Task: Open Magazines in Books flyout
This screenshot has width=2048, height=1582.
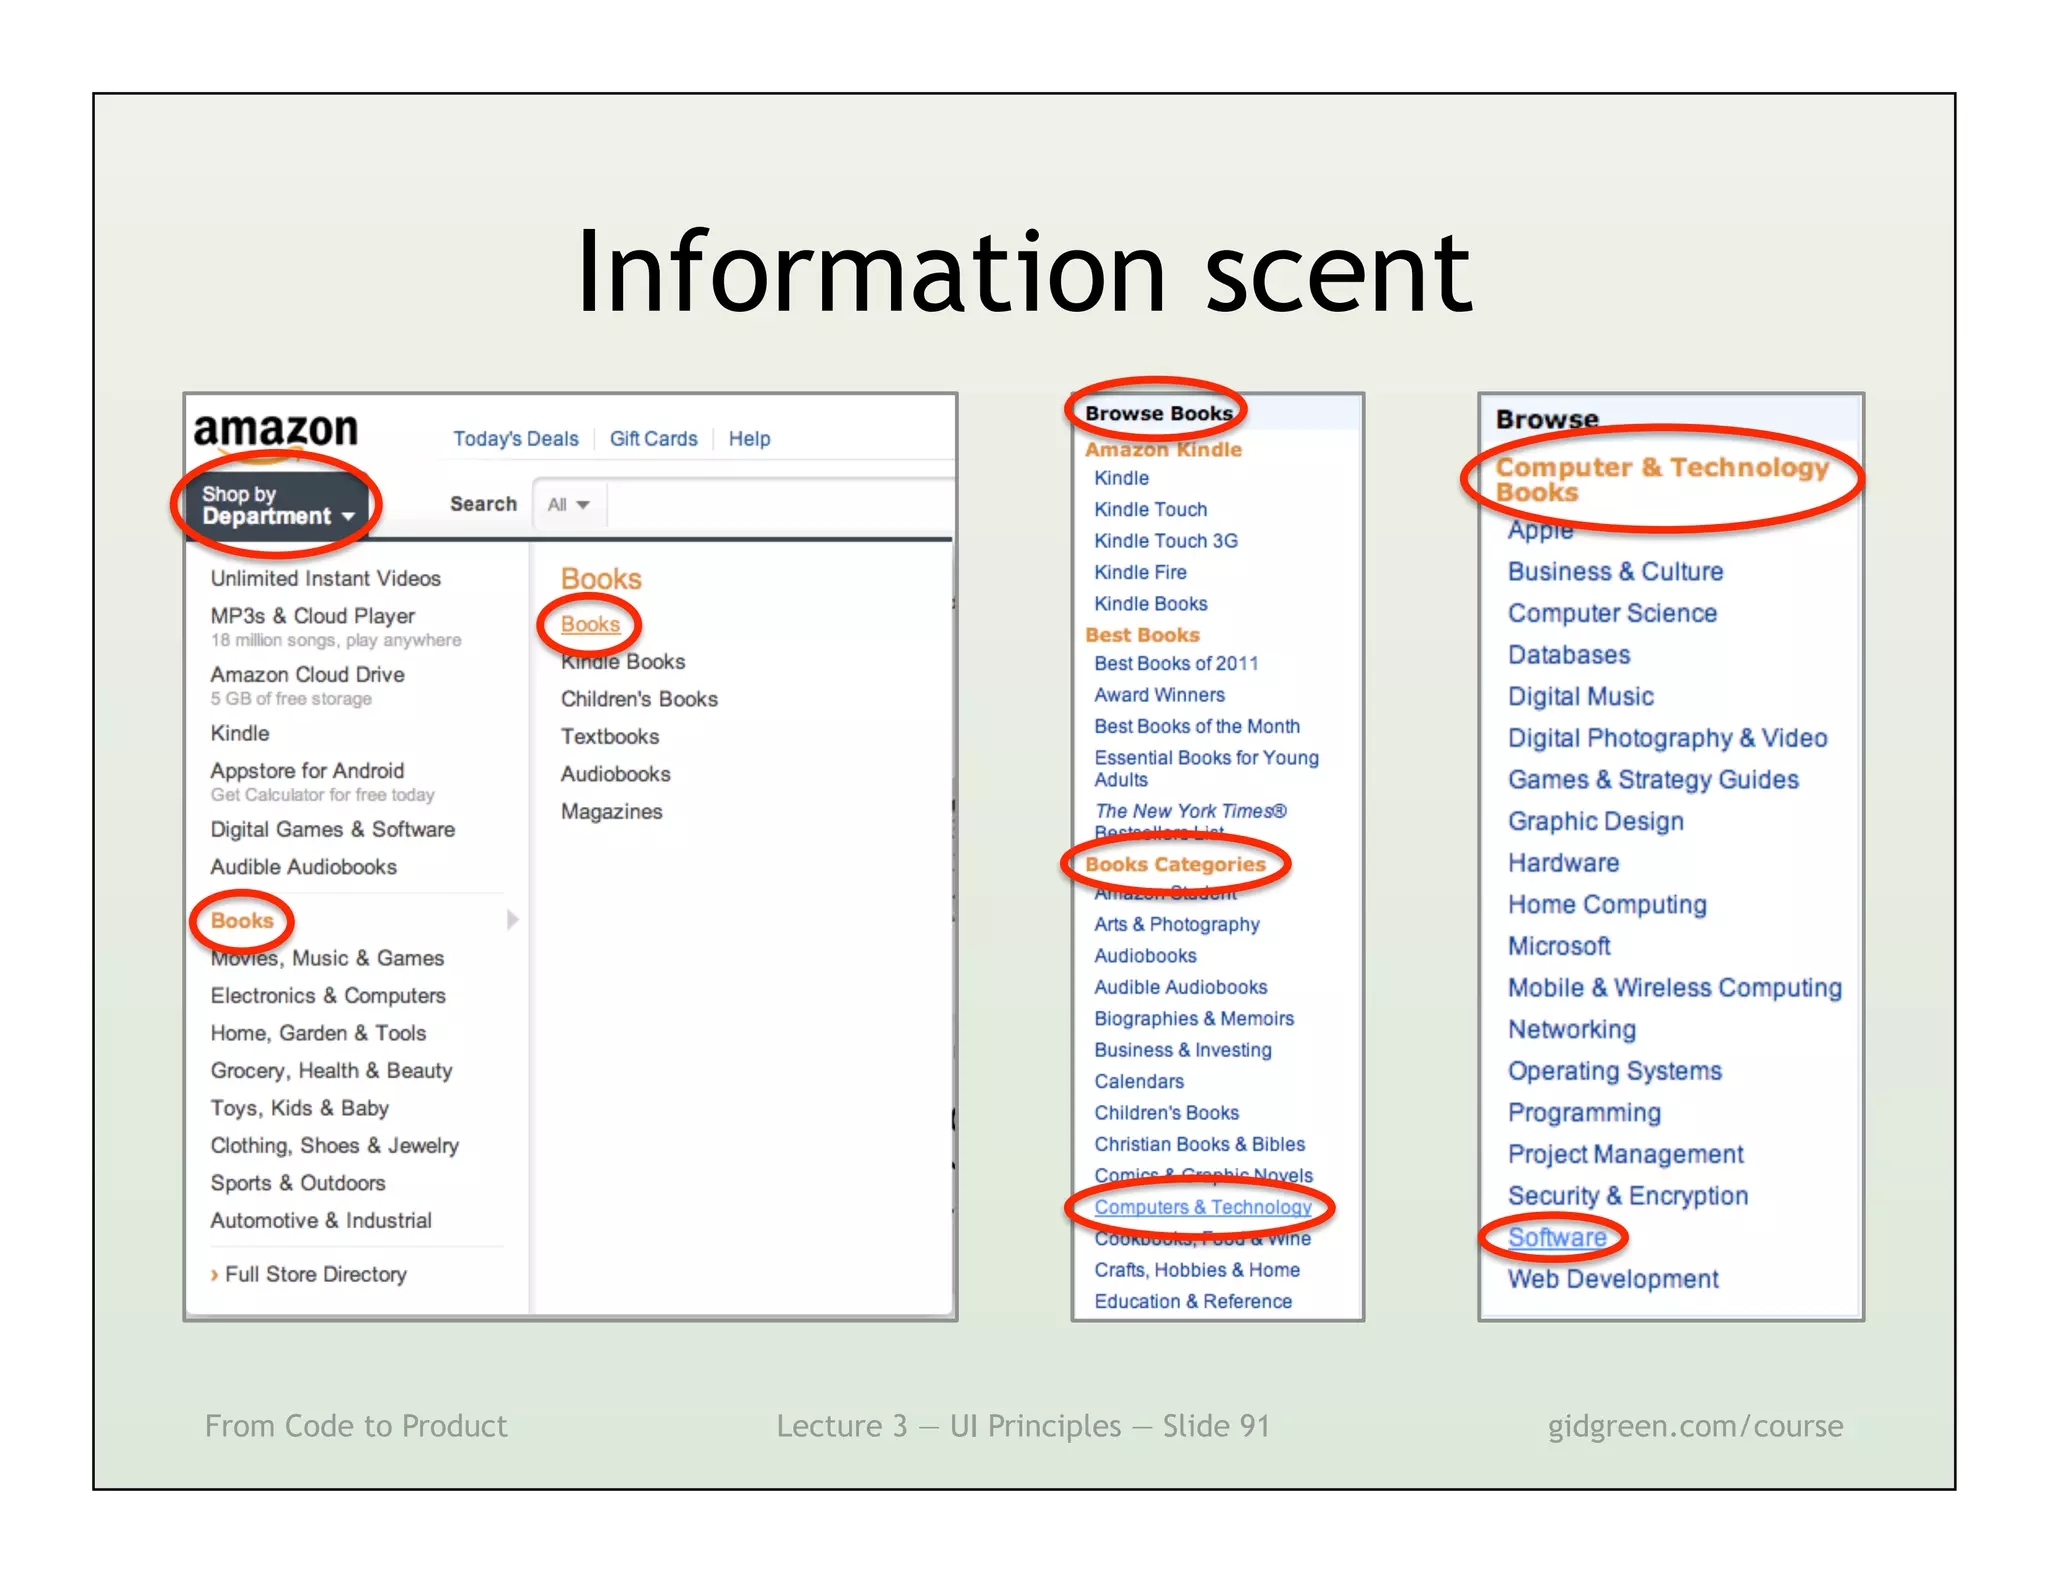Action: (611, 812)
